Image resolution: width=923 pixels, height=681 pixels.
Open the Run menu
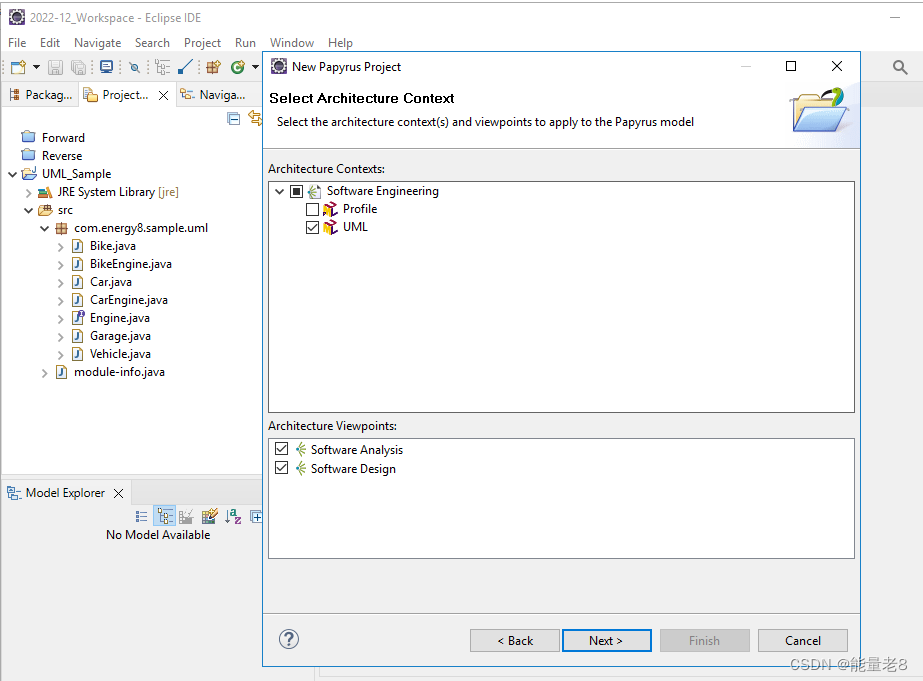tap(245, 42)
